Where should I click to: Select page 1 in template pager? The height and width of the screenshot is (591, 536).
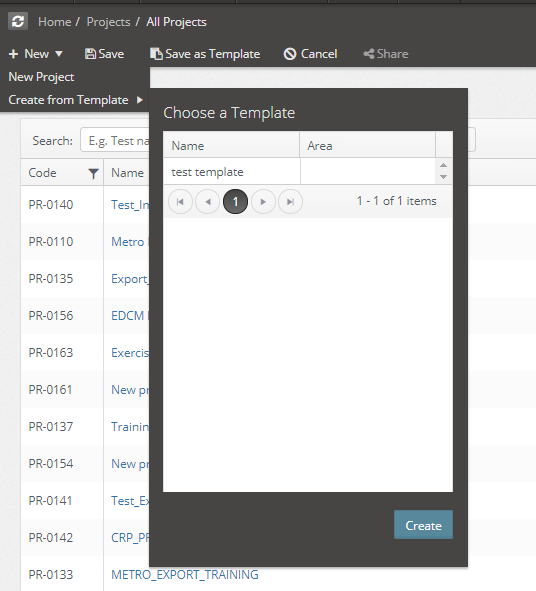point(235,202)
